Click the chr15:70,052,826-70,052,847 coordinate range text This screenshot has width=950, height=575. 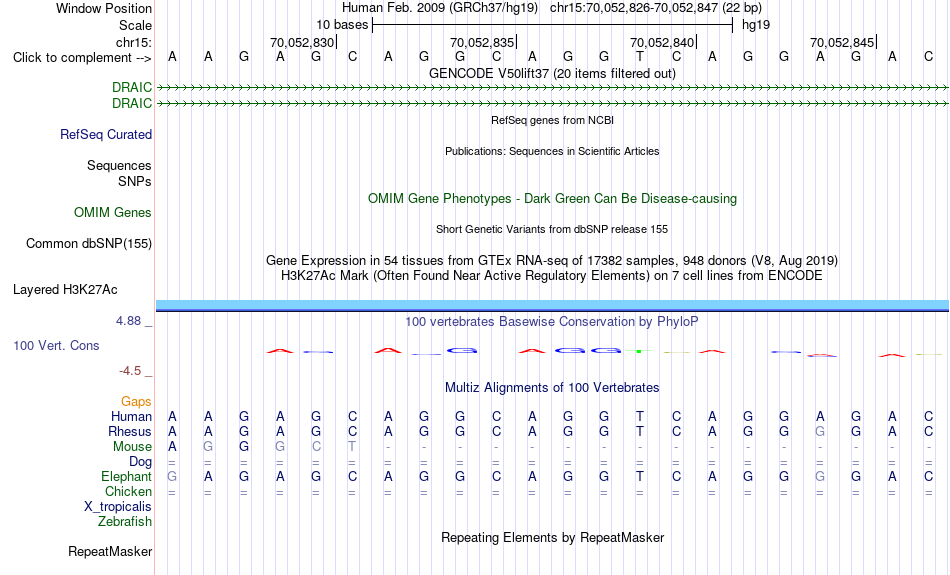pyautogui.click(x=656, y=8)
